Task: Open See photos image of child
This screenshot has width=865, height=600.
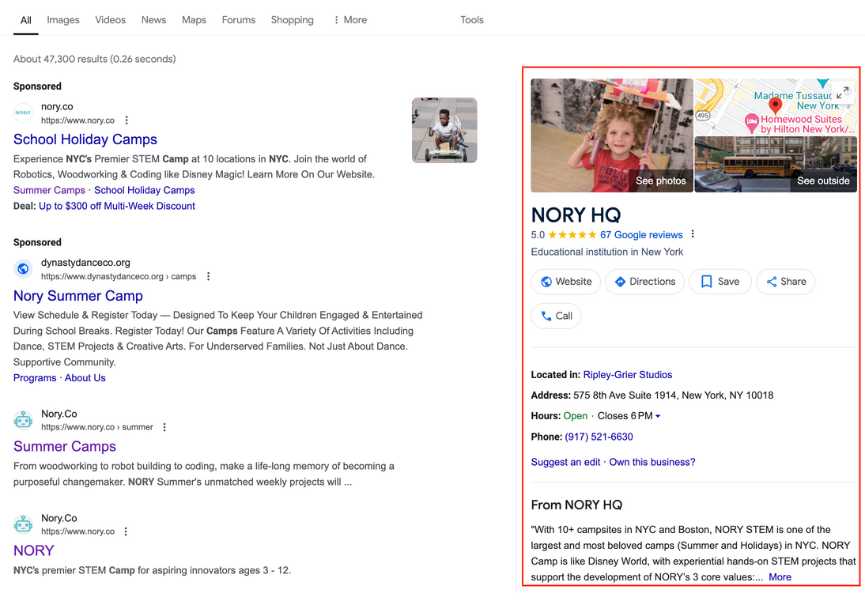Action: coord(612,136)
